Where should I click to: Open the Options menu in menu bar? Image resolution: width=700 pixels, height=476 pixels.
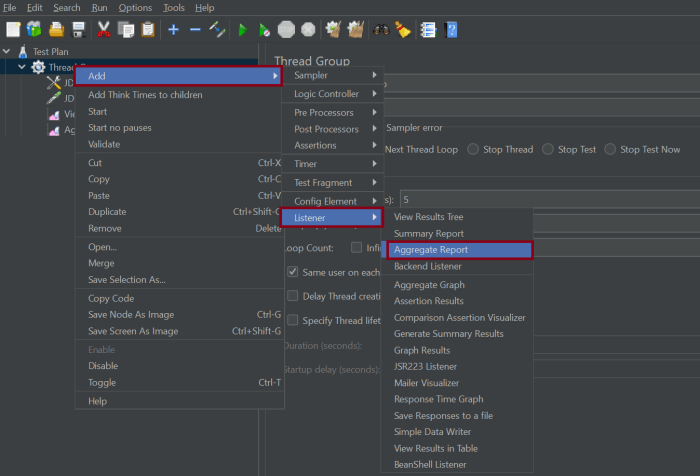(x=135, y=7)
